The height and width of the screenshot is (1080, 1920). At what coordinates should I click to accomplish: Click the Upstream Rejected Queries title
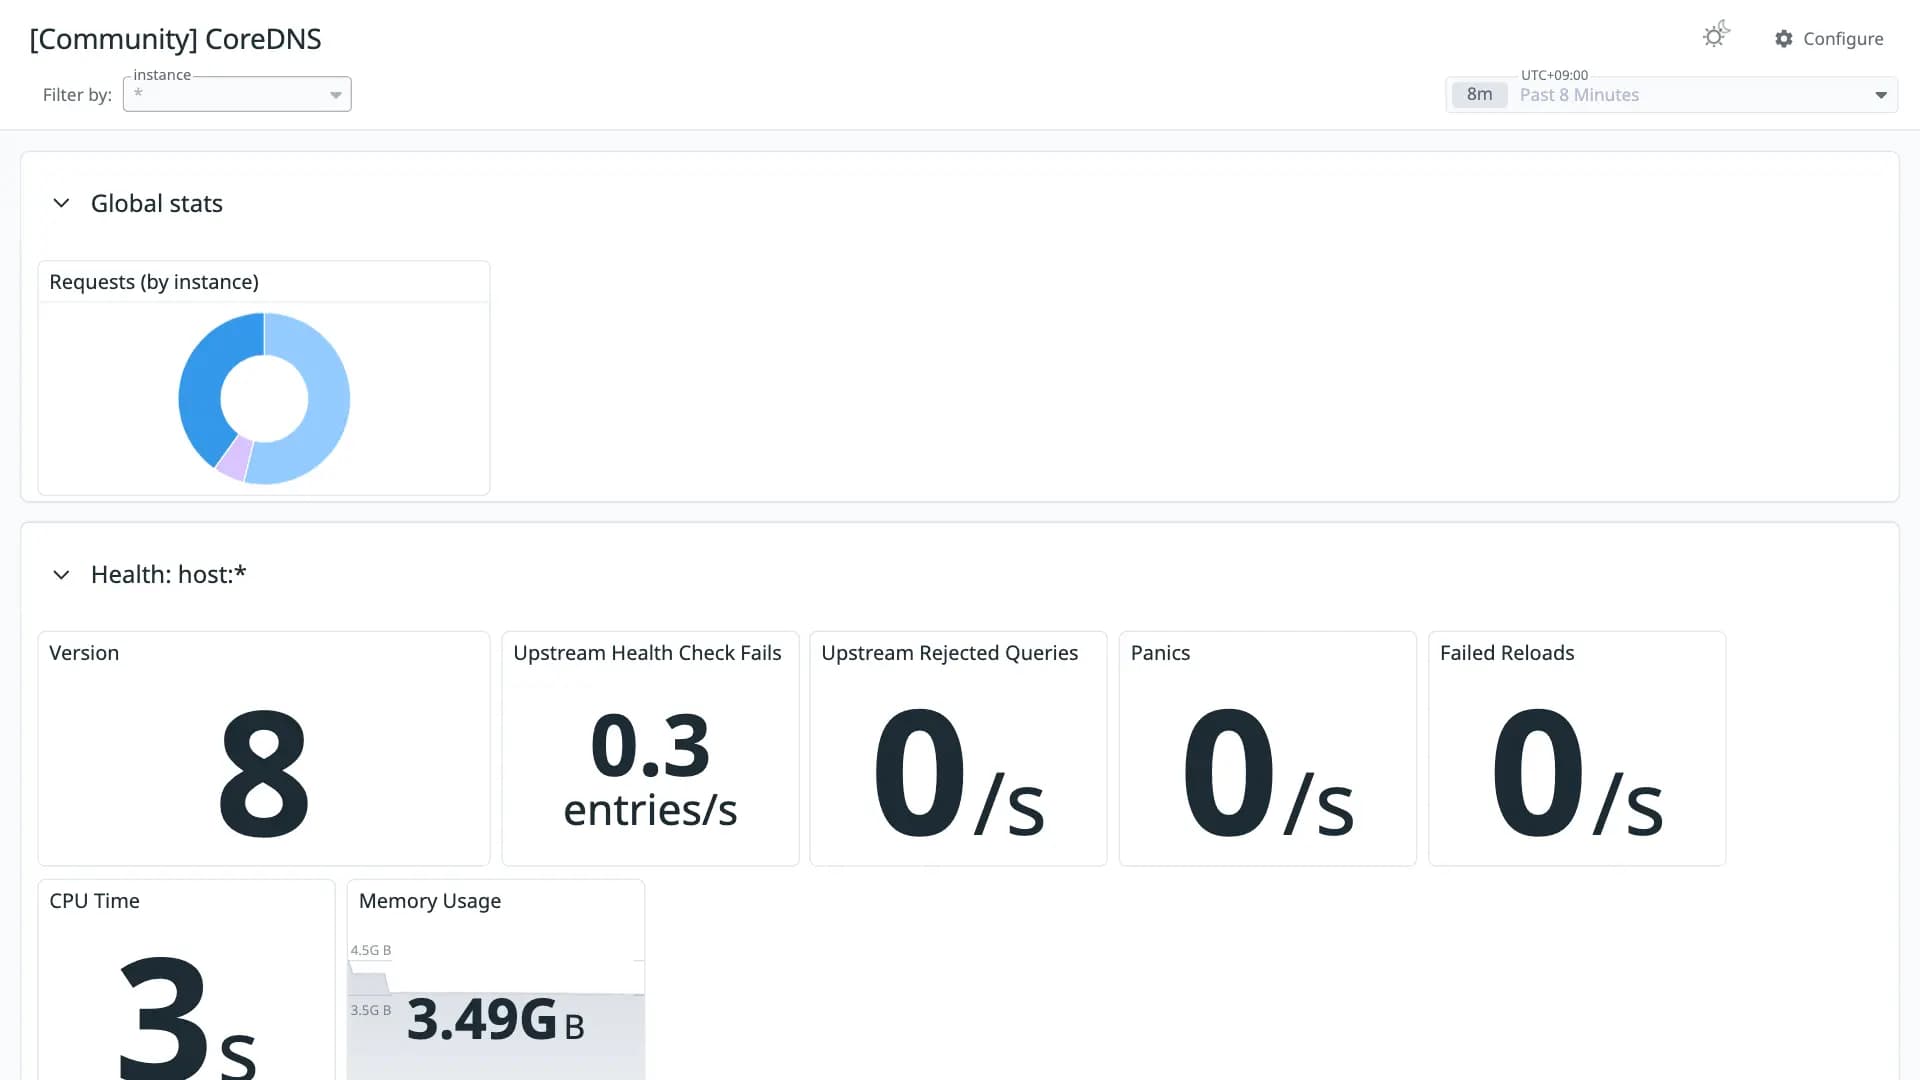[949, 653]
